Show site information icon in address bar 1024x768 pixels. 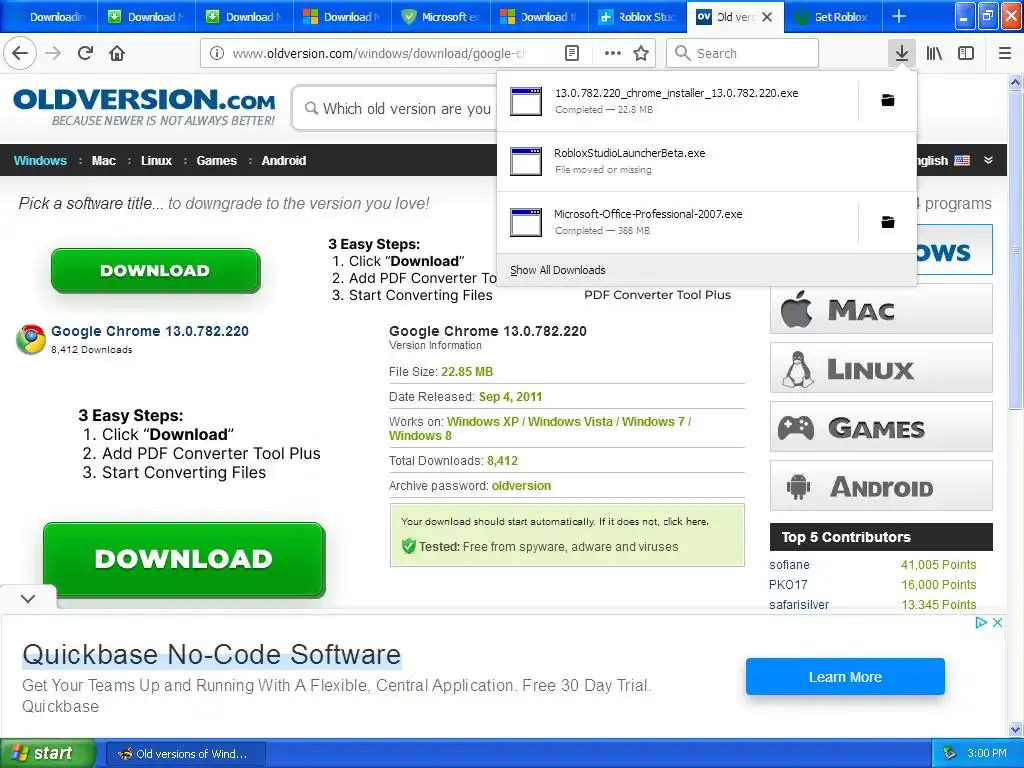[x=217, y=53]
